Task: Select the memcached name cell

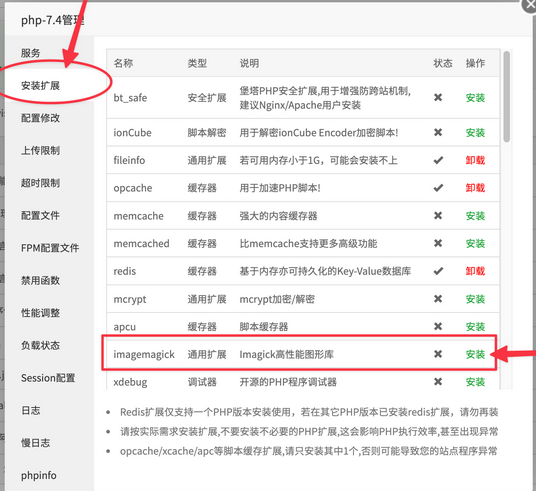Action: click(142, 243)
